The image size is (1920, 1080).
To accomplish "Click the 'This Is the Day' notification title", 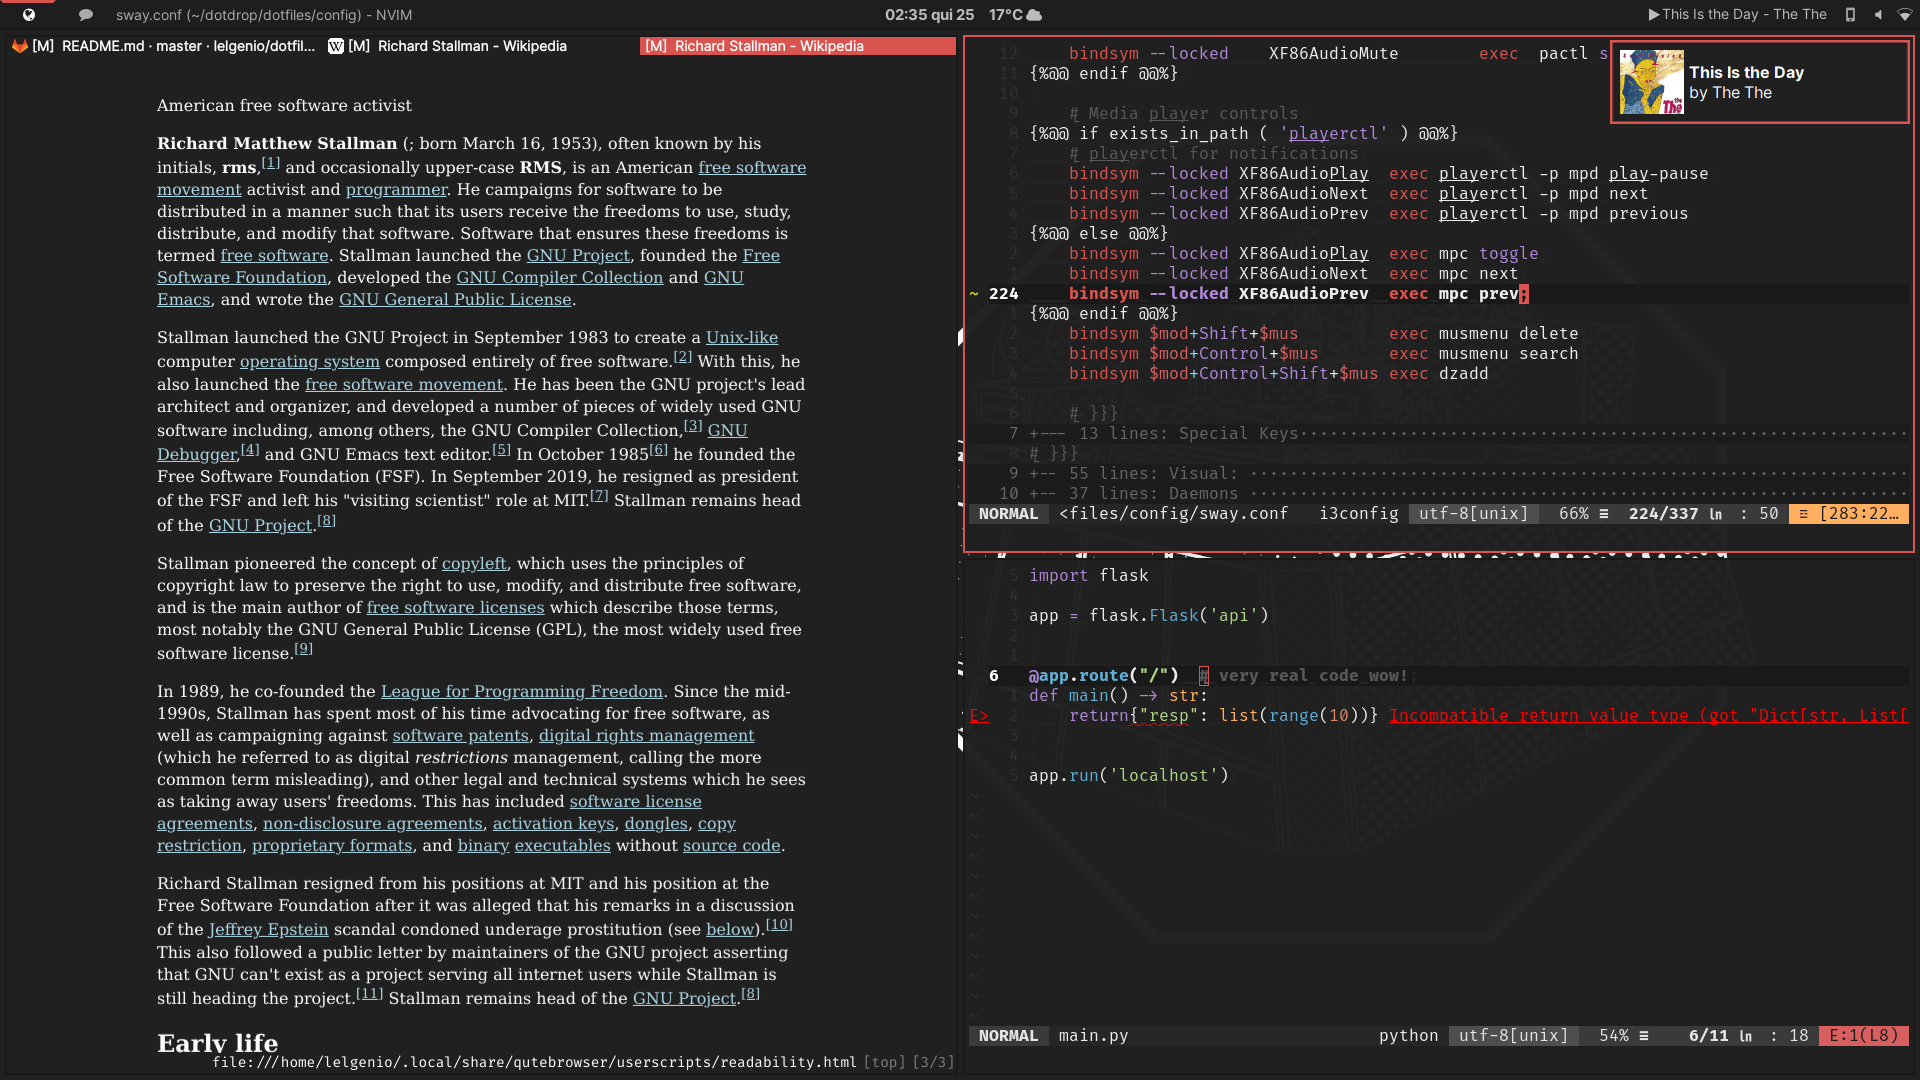I will pos(1746,72).
